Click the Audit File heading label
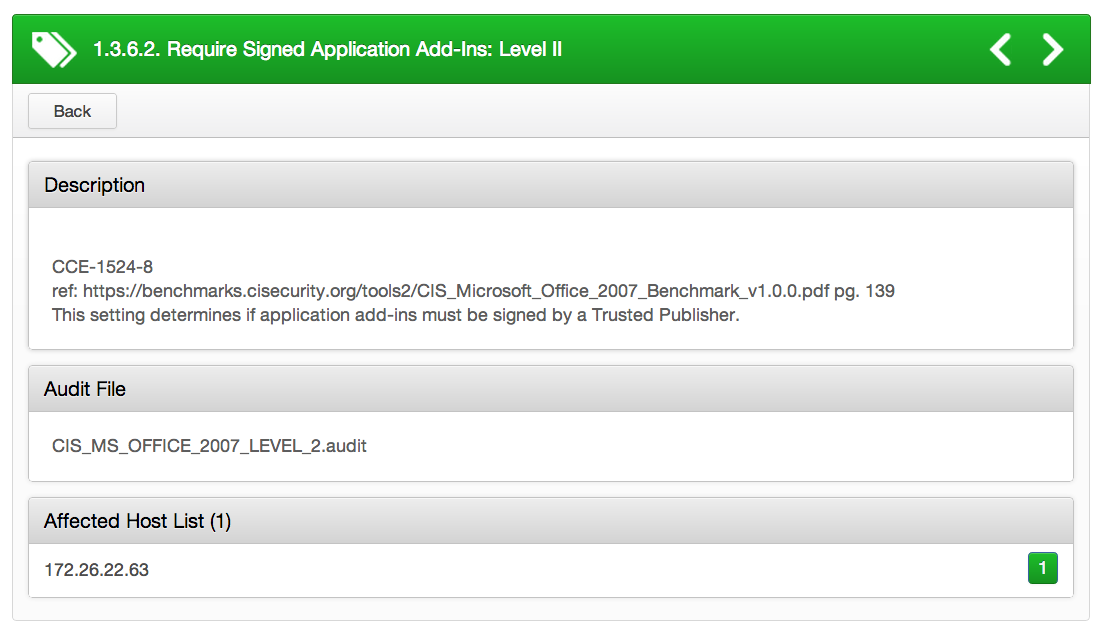Viewport: 1101px width, 634px height. coord(85,389)
